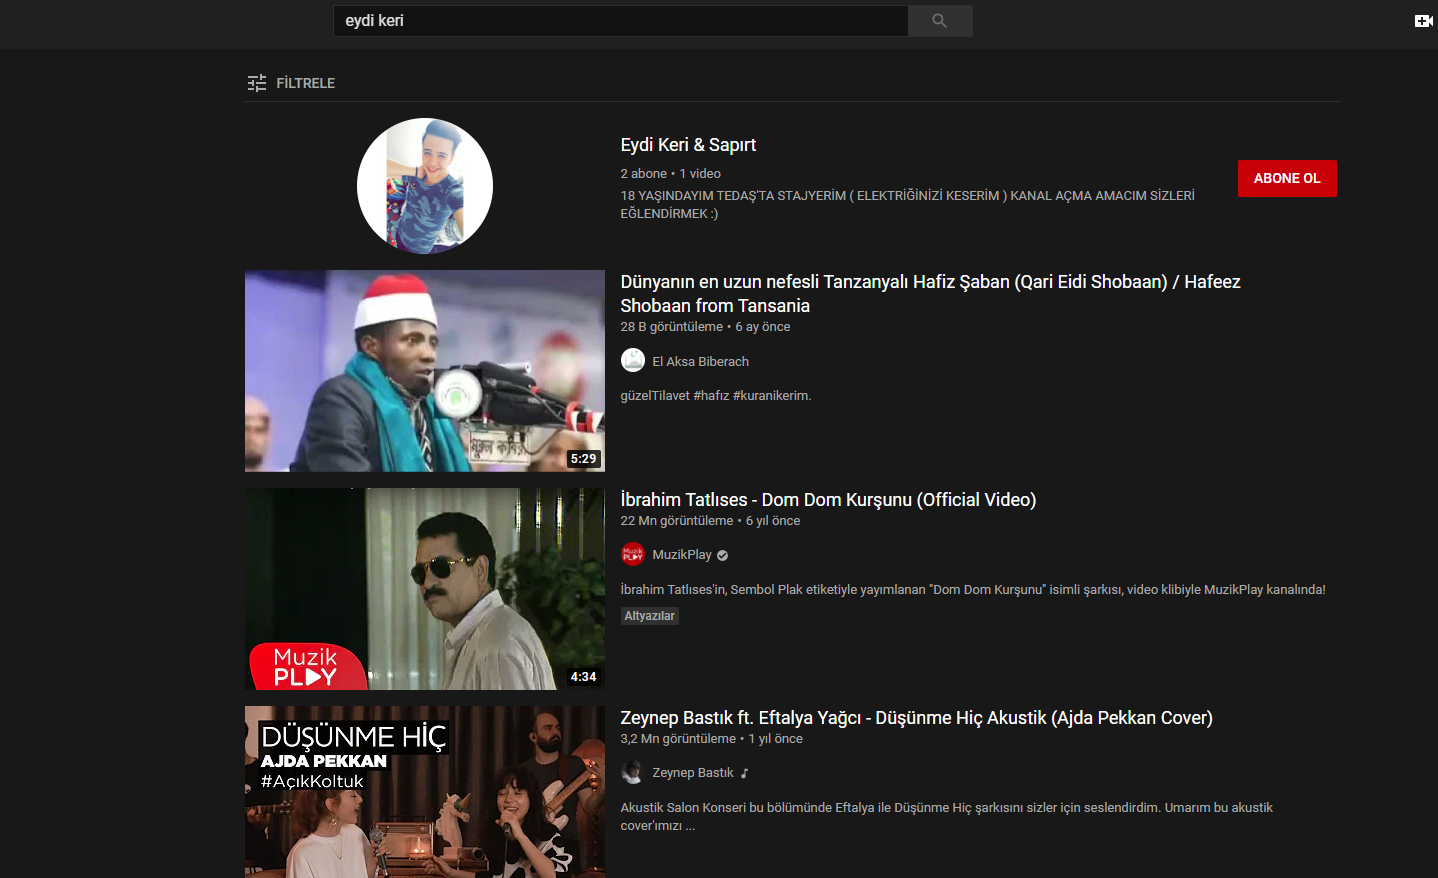This screenshot has width=1438, height=878.
Task: Click the '28 B görüntüleme • 6 ay önce' text
Action: click(x=705, y=327)
